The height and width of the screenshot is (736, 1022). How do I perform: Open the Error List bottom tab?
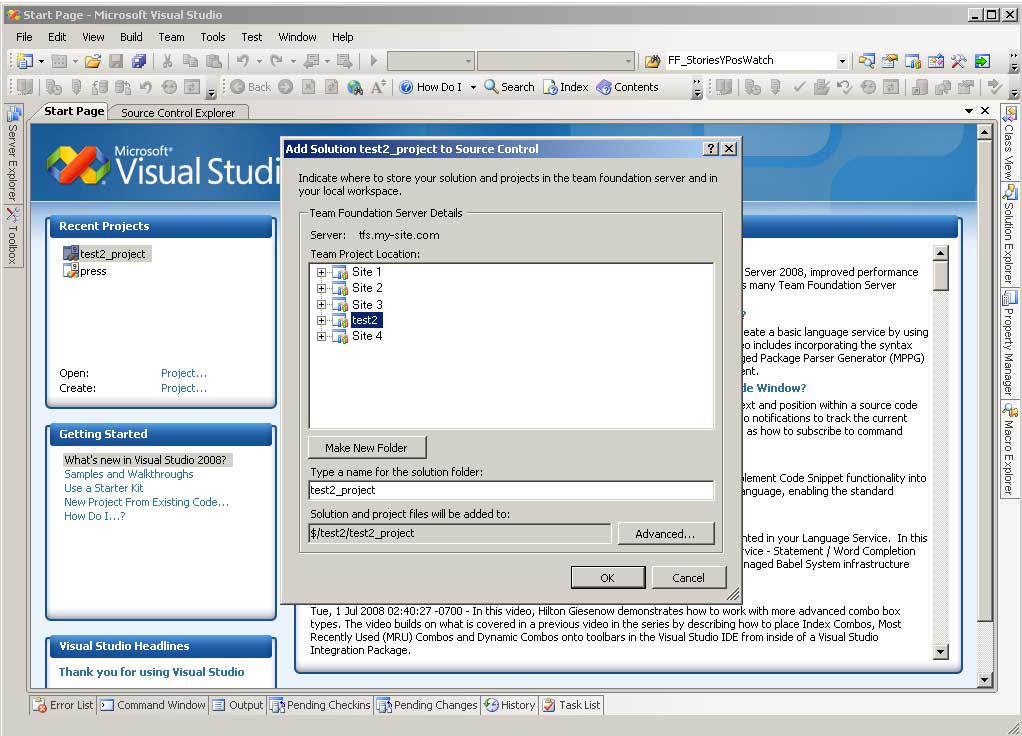64,705
